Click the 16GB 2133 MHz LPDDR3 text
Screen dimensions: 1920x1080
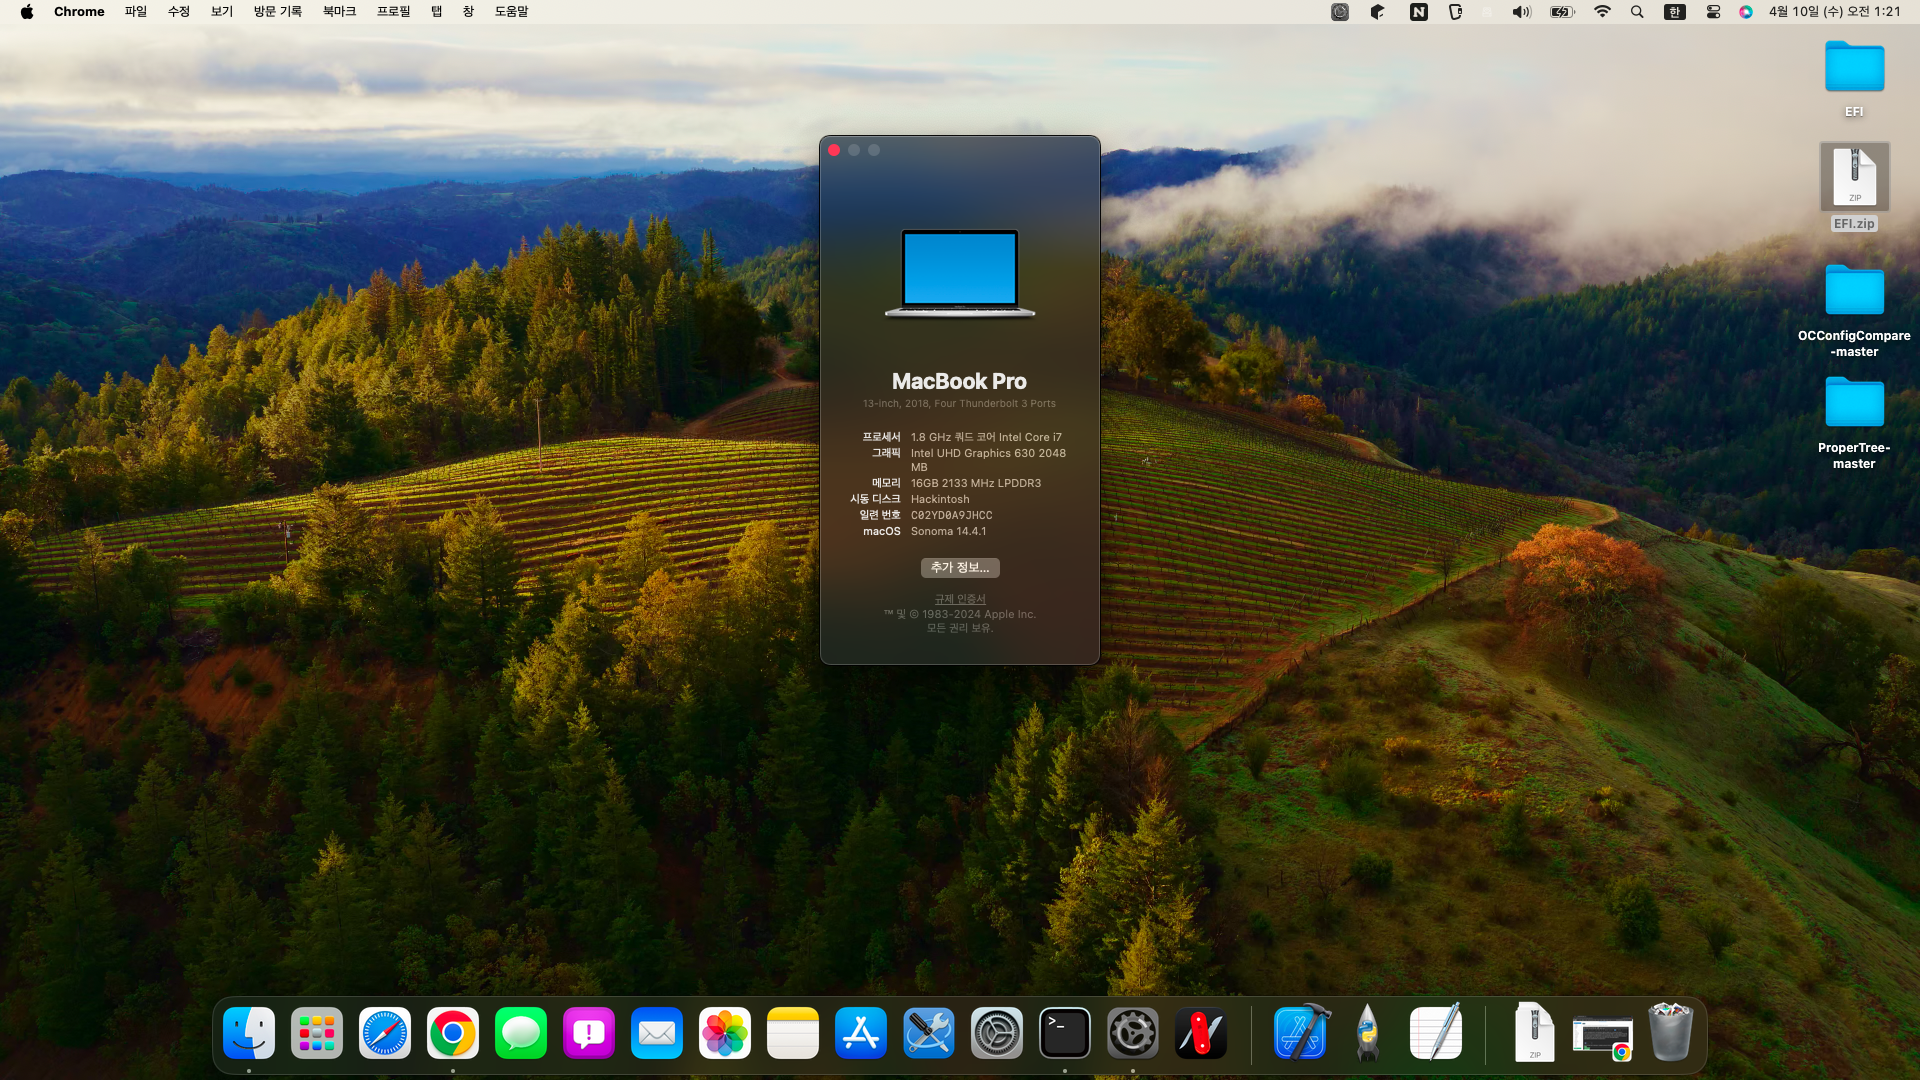tap(976, 484)
